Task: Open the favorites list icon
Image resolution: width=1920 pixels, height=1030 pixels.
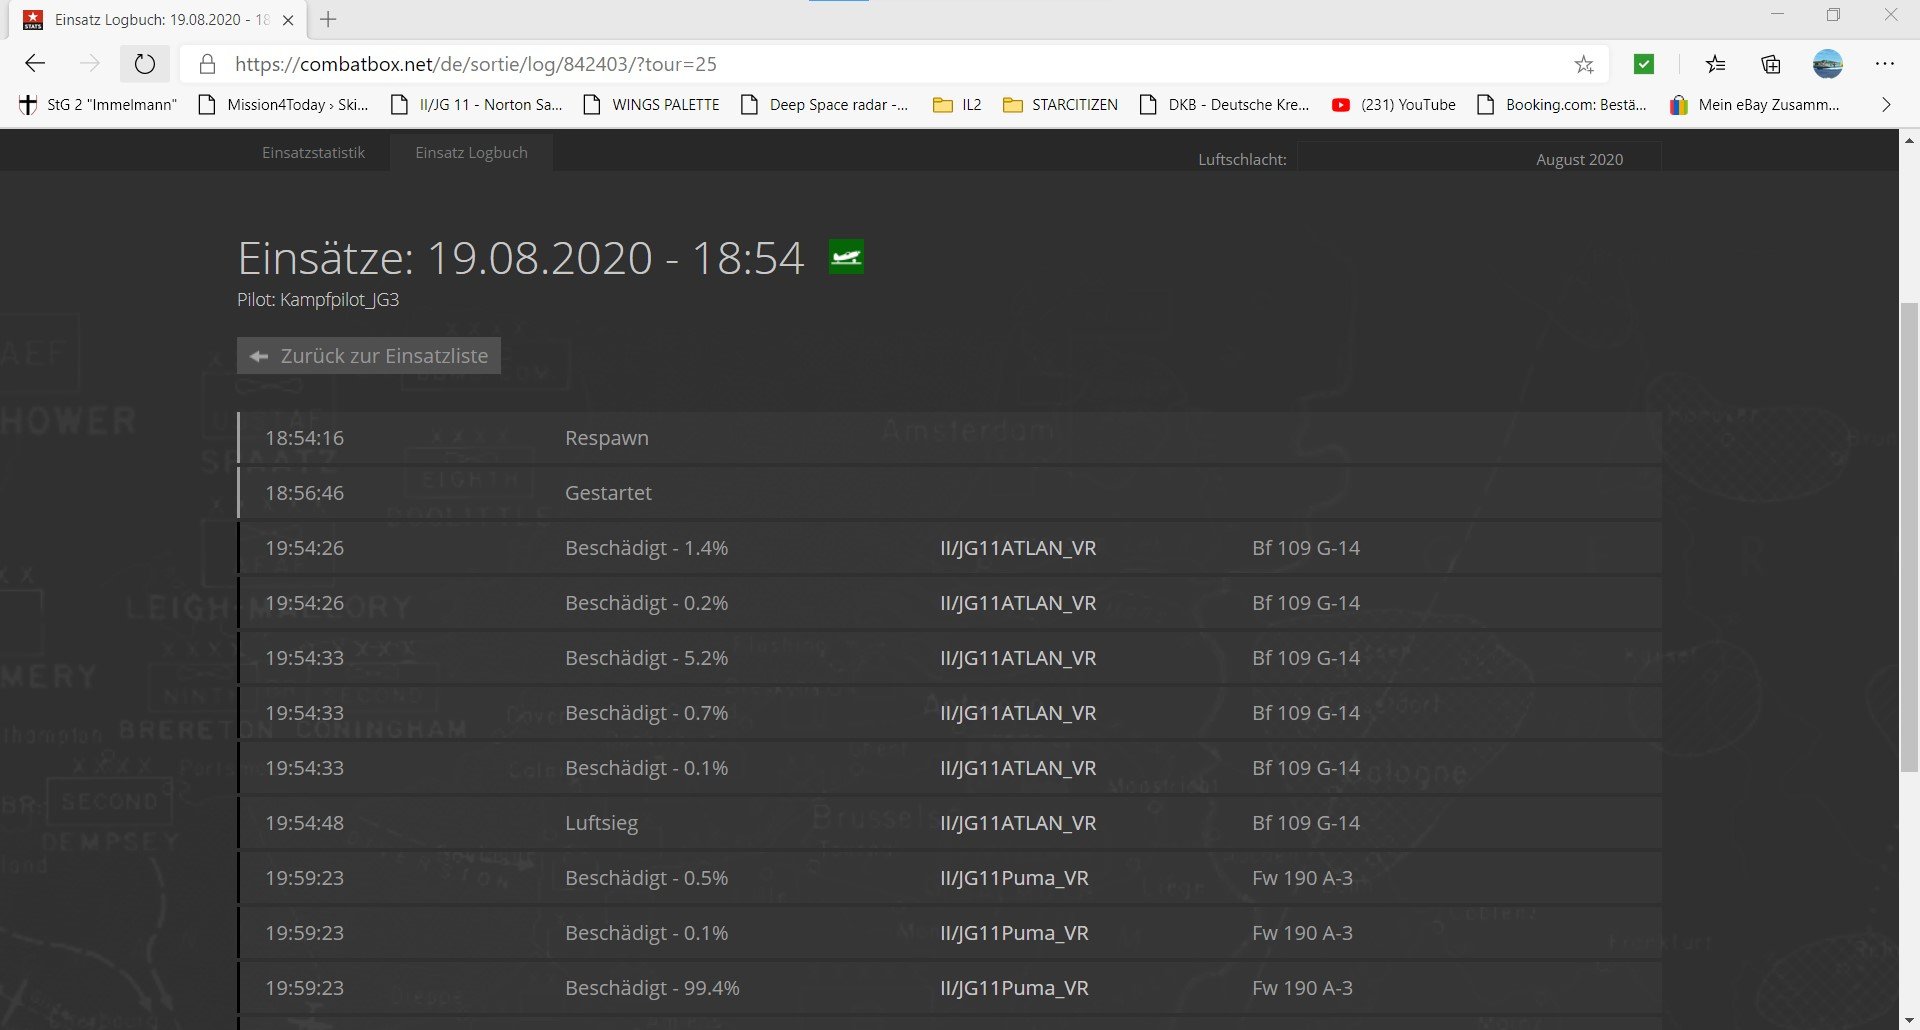Action: coord(1716,65)
